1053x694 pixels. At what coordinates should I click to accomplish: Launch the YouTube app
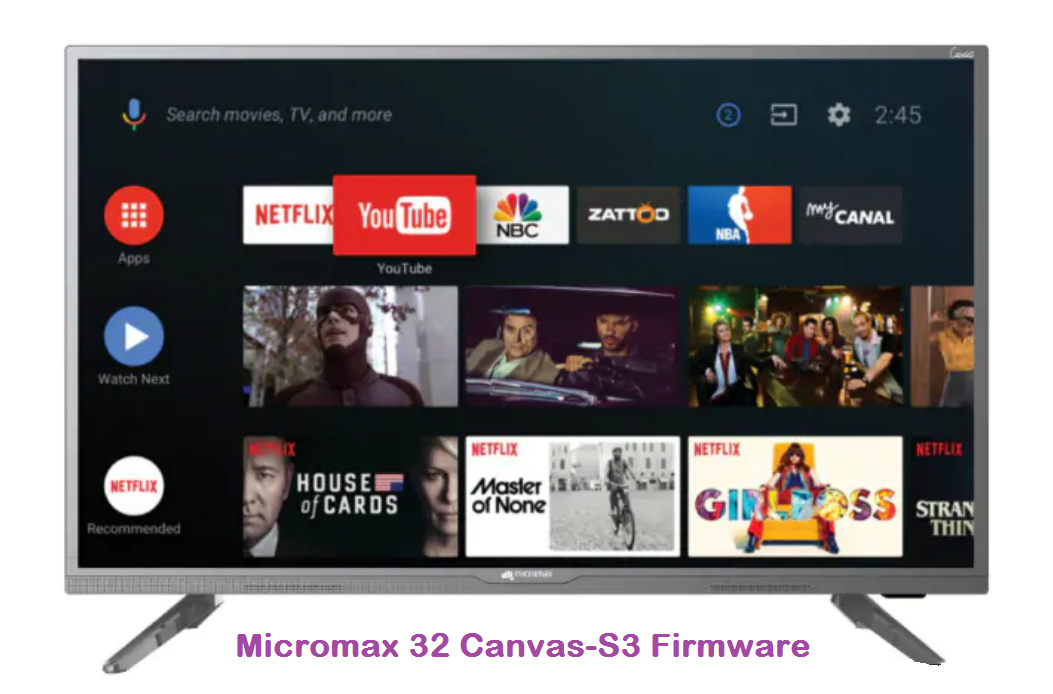406,214
